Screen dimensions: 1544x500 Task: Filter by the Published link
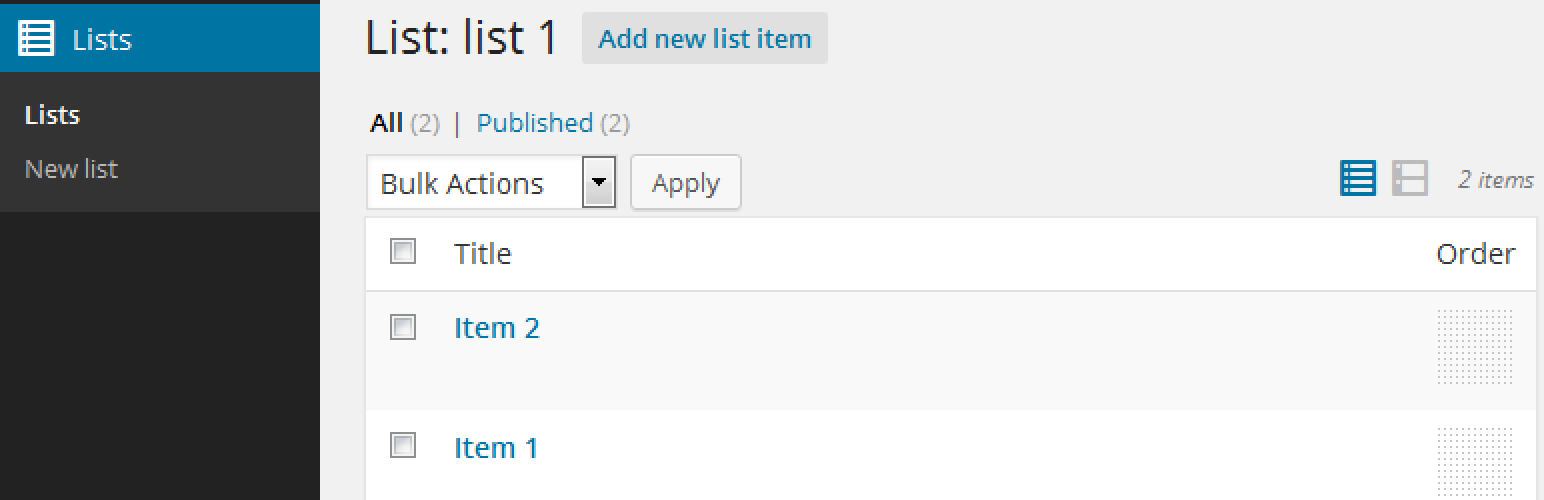click(535, 123)
